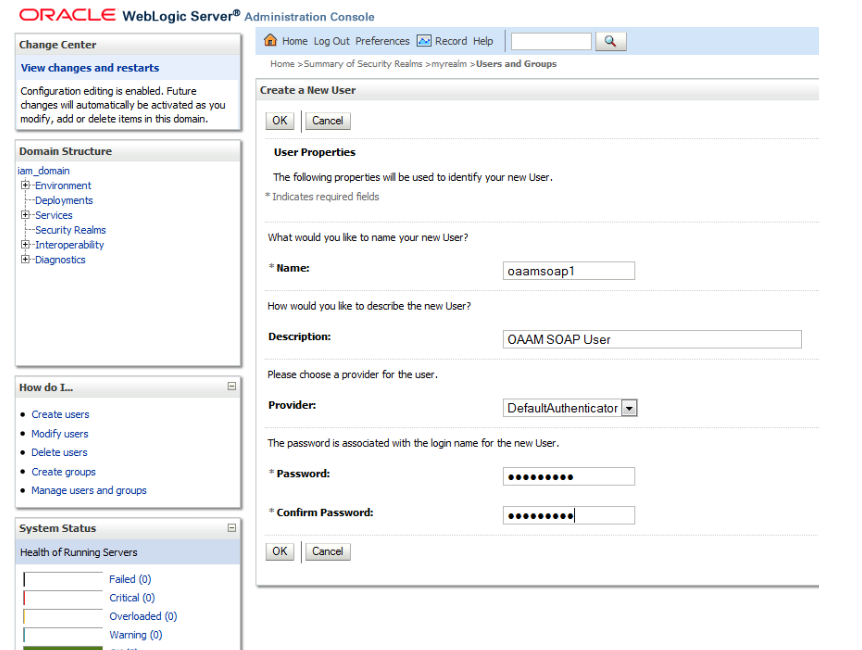Click the toolbar search text box
Image resolution: width=862 pixels, height=650 pixels.
pyautogui.click(x=551, y=41)
